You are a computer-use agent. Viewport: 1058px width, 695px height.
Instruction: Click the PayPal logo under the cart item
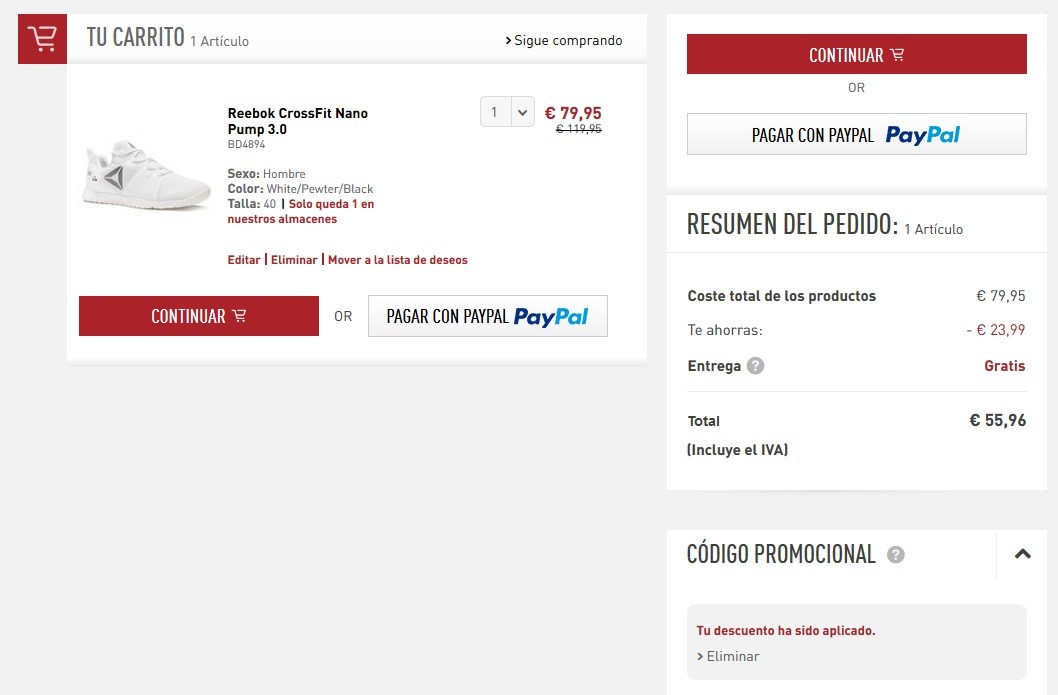click(551, 316)
